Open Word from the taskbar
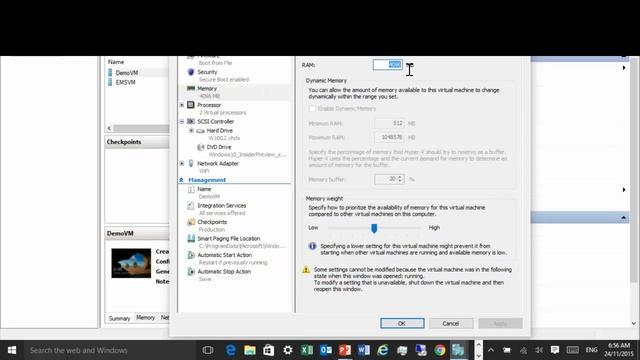This screenshot has width=640, height=360. pyautogui.click(x=364, y=350)
